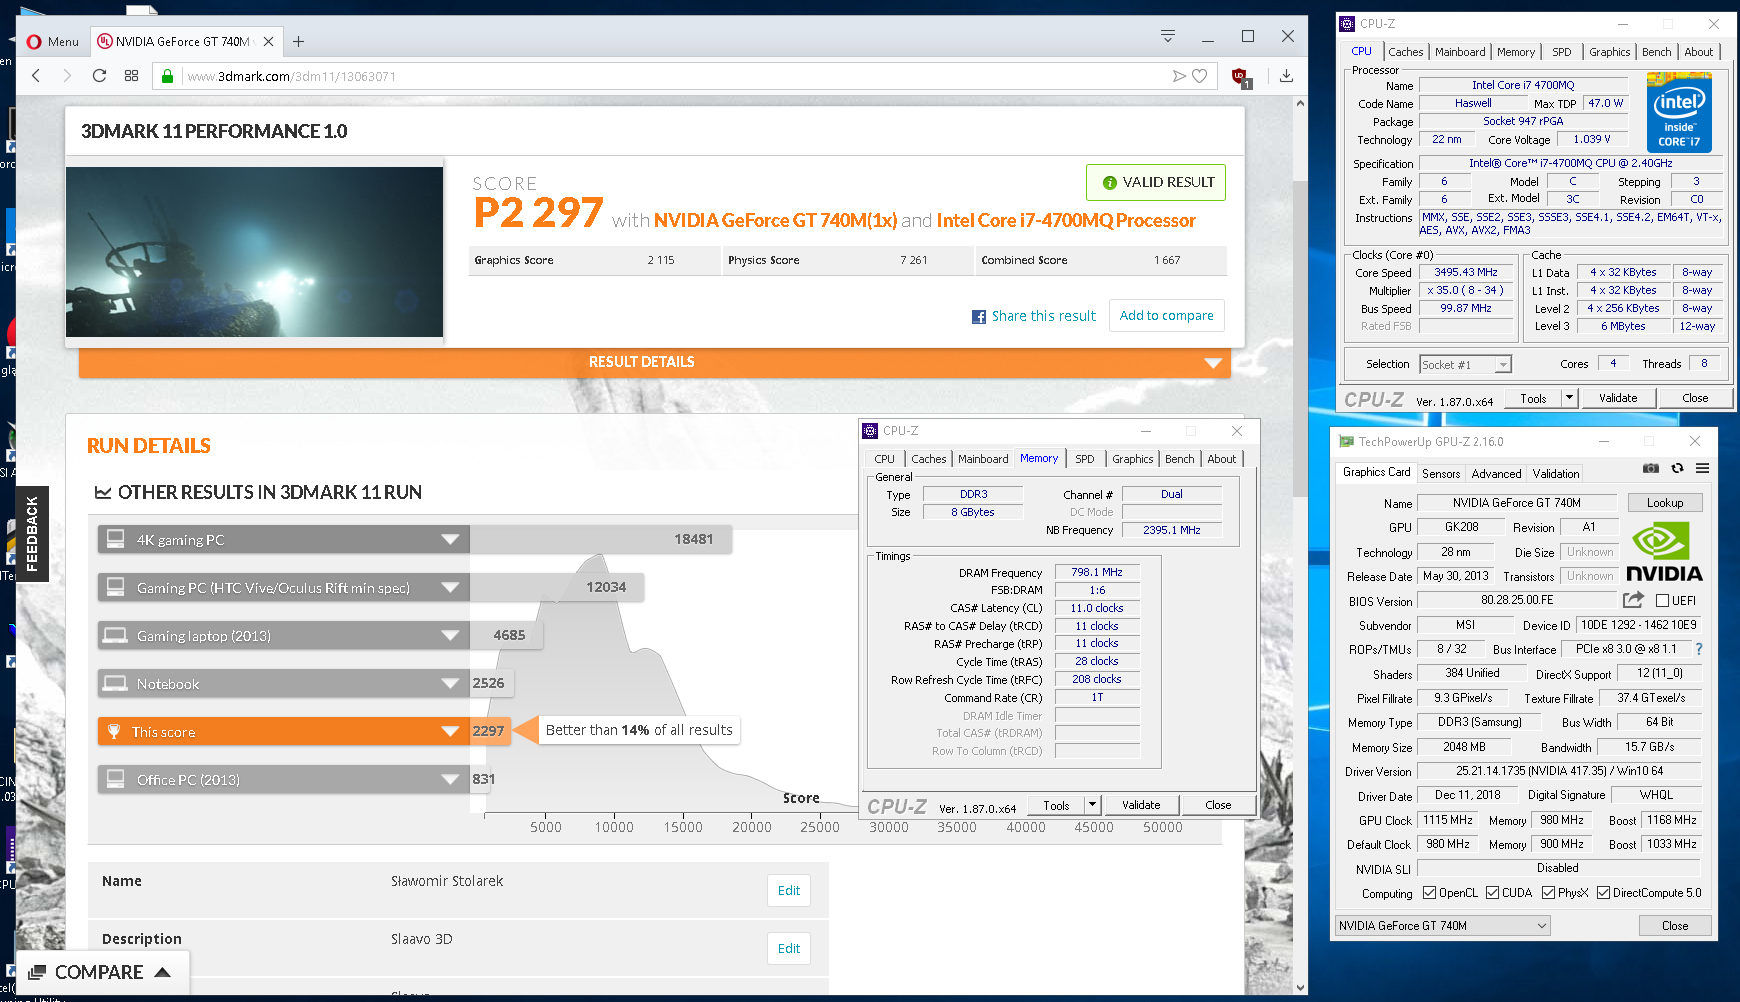Open the Advanced tab in GPU-Z
Viewport: 1740px width, 1002px height.
(x=1496, y=474)
